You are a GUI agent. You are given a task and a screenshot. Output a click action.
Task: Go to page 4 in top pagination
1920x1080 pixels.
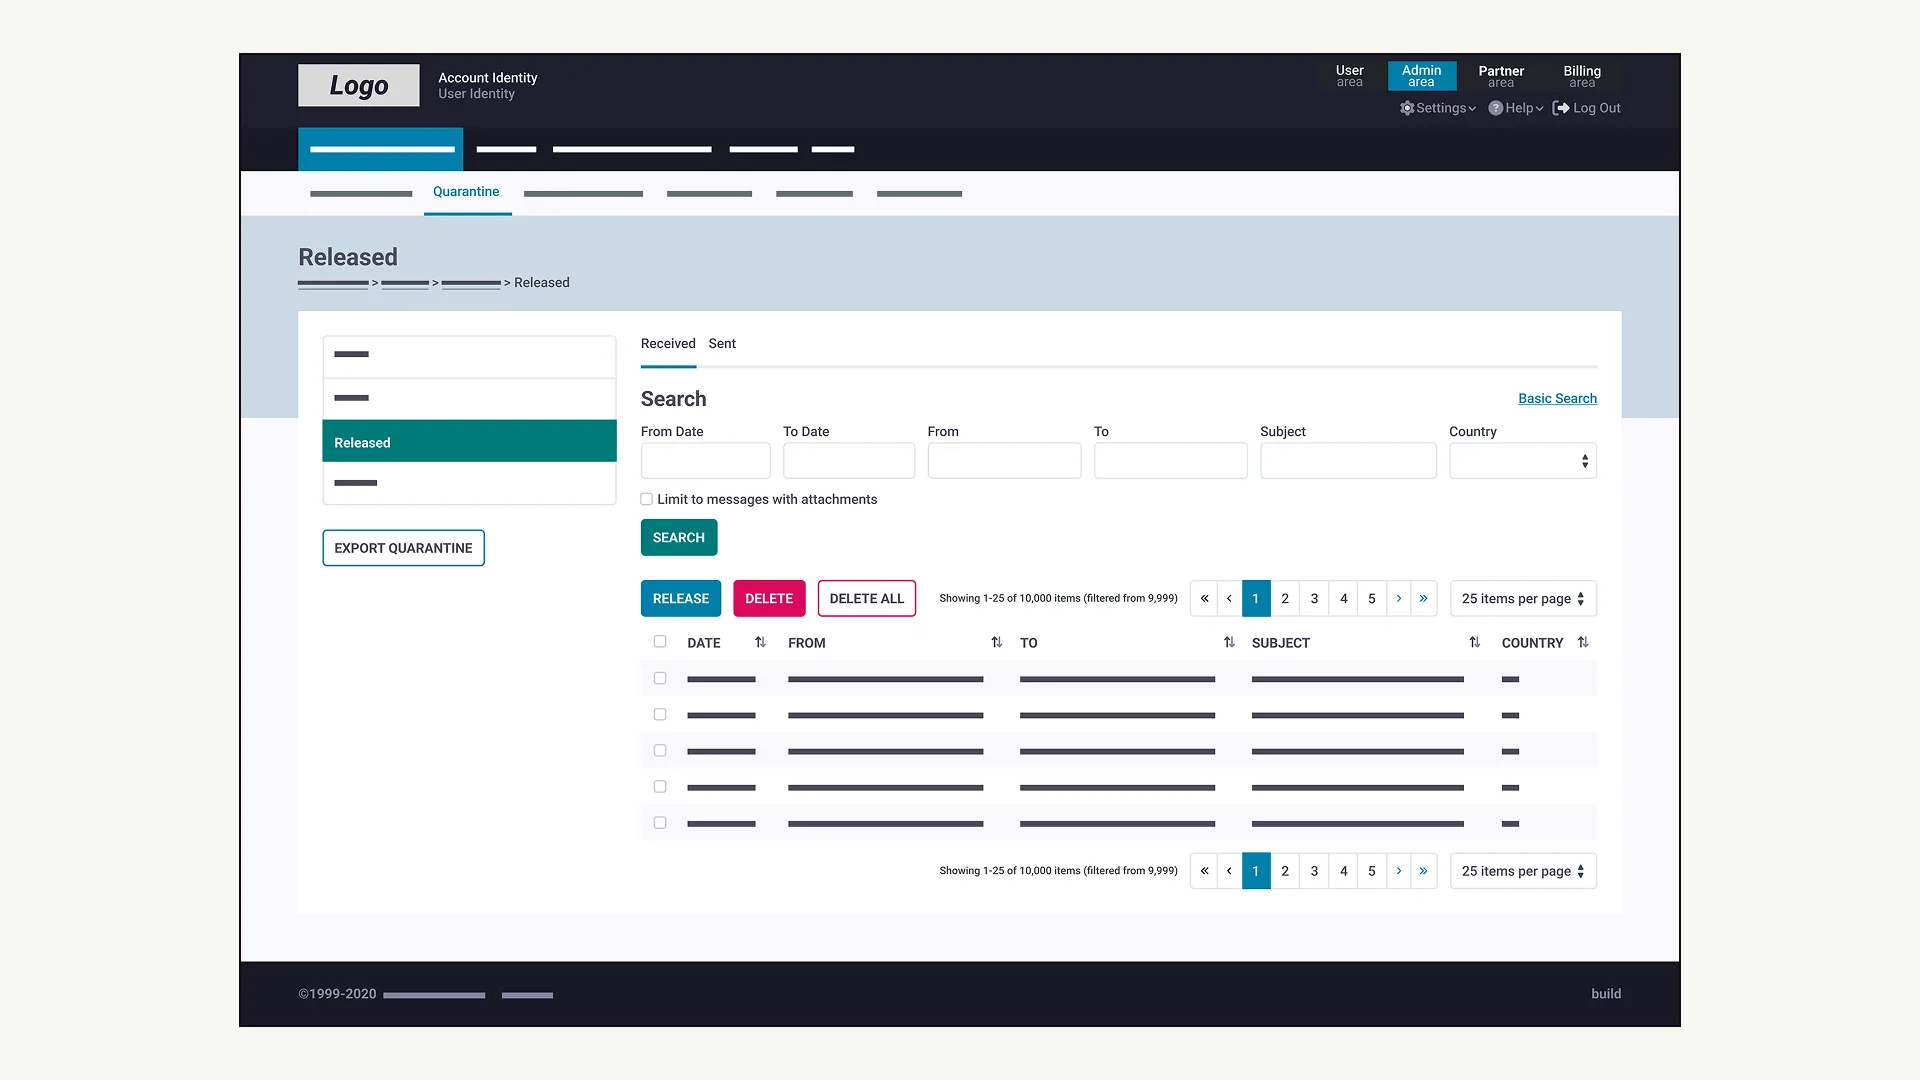(1343, 598)
